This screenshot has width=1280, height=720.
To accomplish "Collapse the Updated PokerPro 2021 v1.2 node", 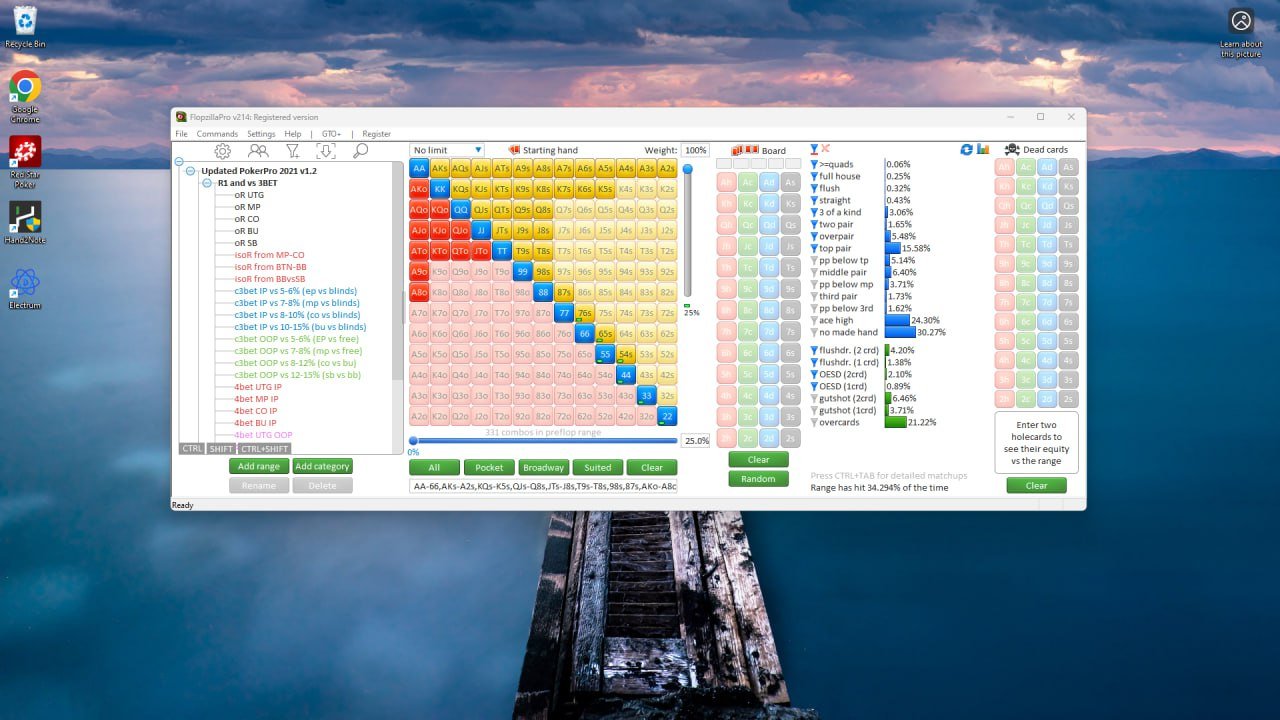I will point(190,171).
